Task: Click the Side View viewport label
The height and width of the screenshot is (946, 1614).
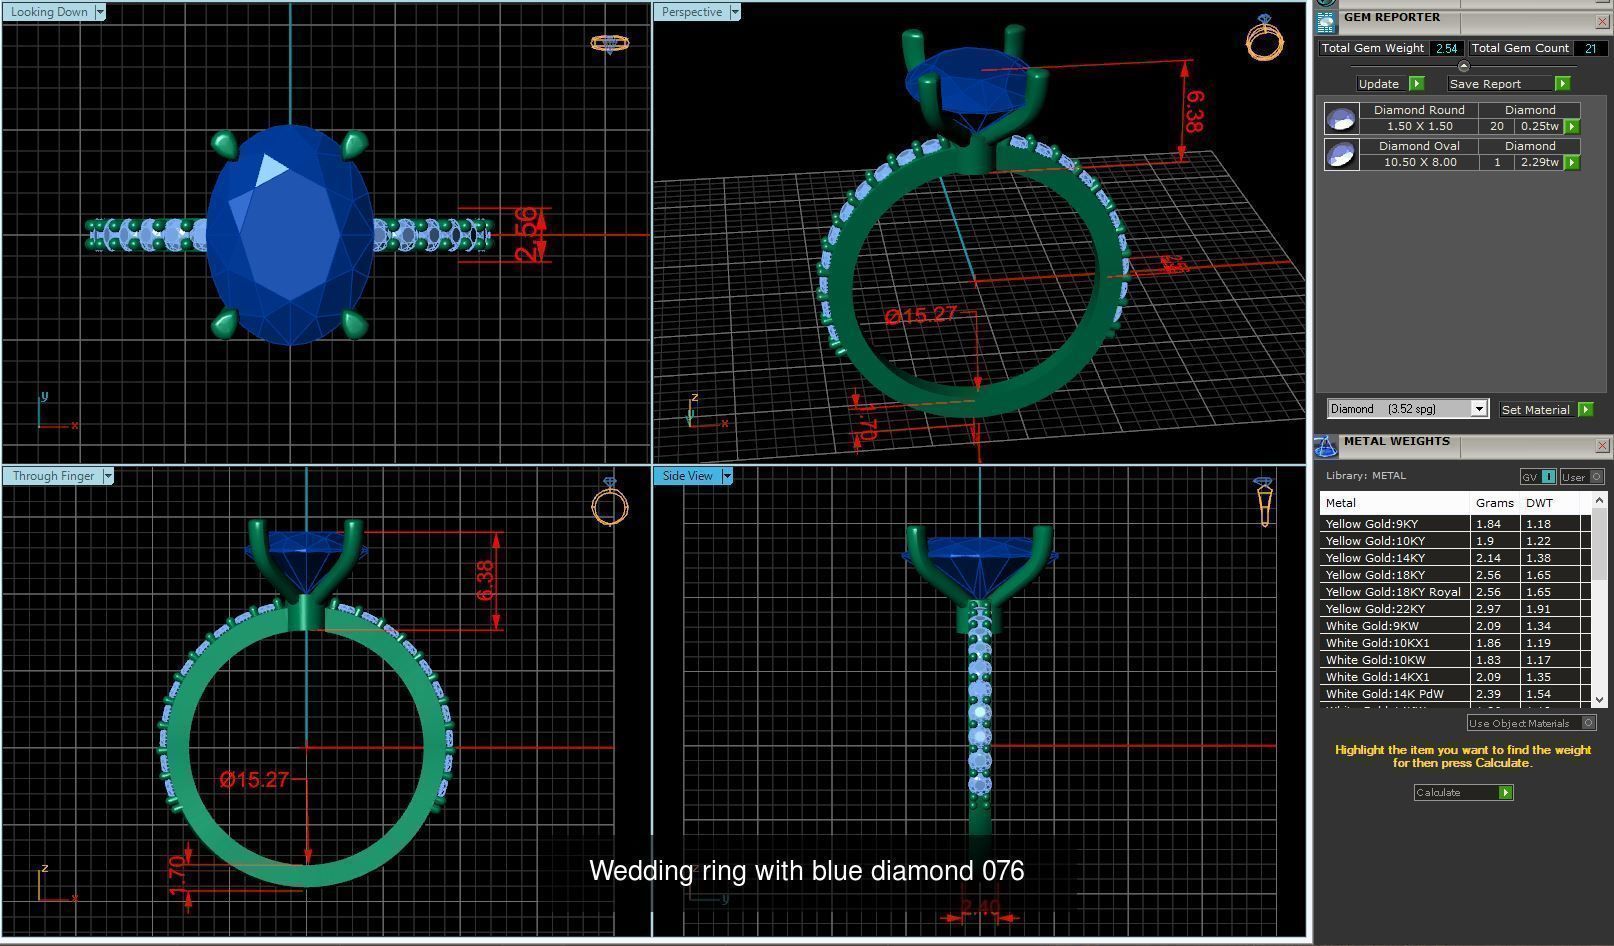Action: pos(688,476)
